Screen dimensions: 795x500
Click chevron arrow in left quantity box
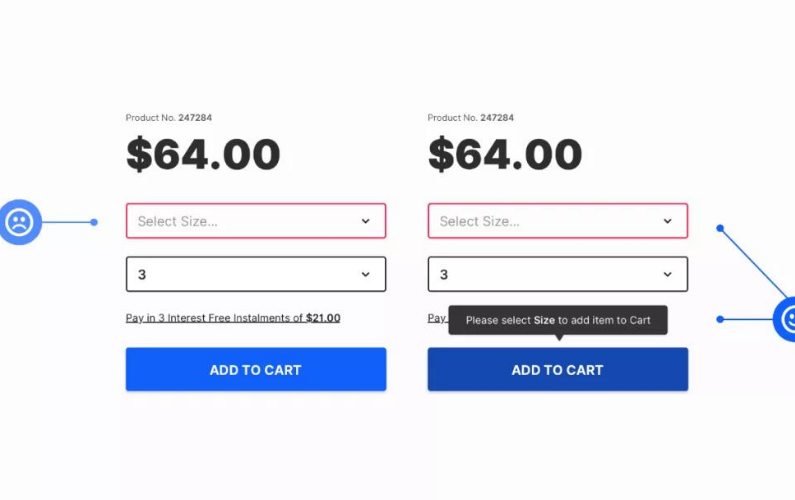coord(366,274)
